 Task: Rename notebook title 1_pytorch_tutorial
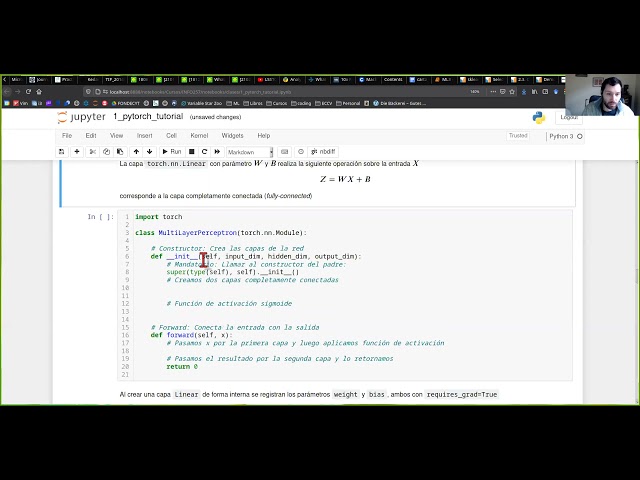point(148,116)
